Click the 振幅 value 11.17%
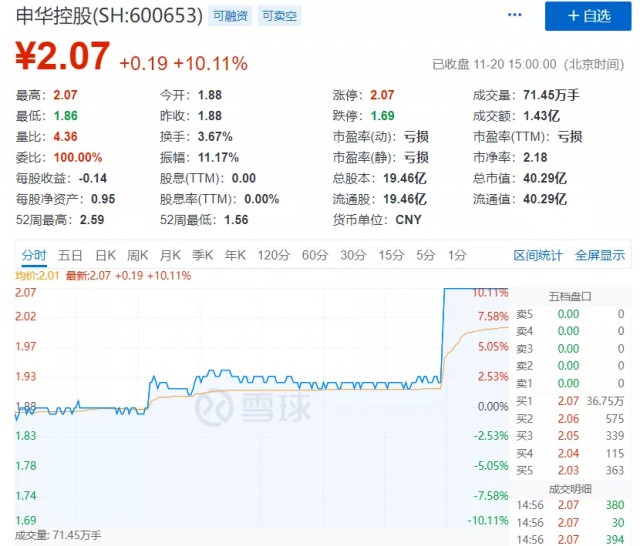 (218, 158)
